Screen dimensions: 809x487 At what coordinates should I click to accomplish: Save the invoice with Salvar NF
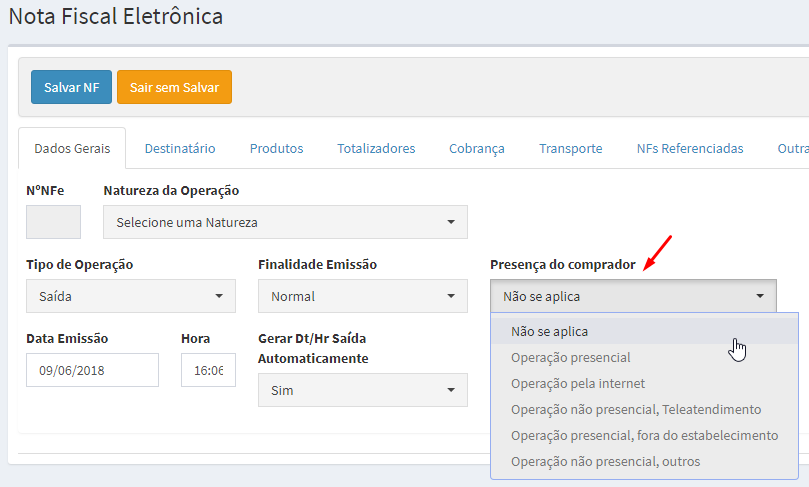71,87
